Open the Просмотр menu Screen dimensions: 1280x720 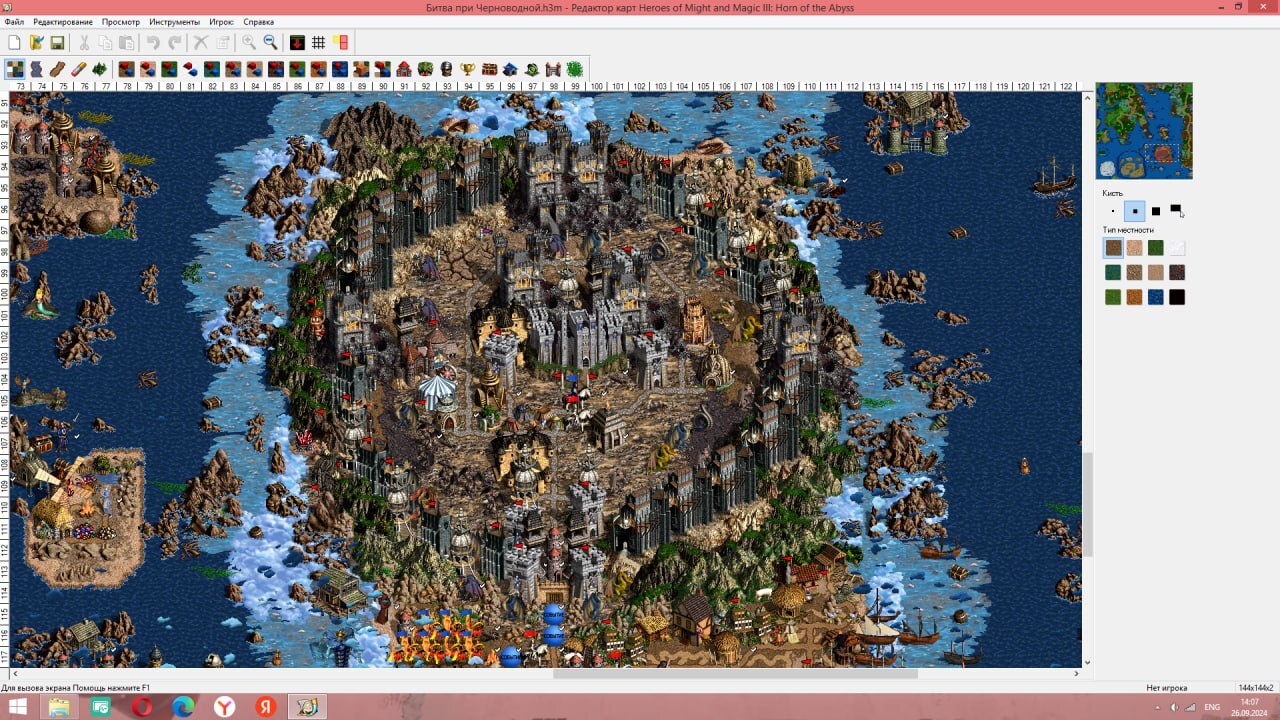pos(121,21)
